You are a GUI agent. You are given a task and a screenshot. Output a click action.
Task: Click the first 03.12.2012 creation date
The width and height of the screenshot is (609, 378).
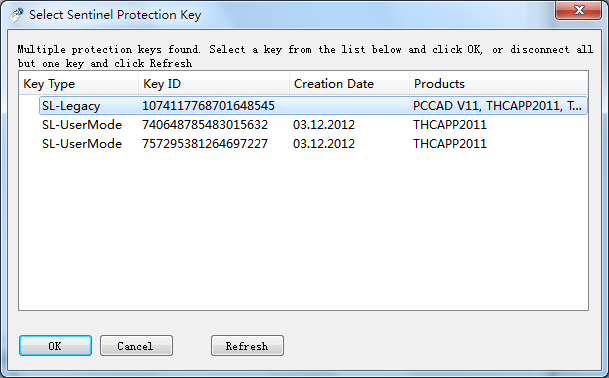pos(324,125)
